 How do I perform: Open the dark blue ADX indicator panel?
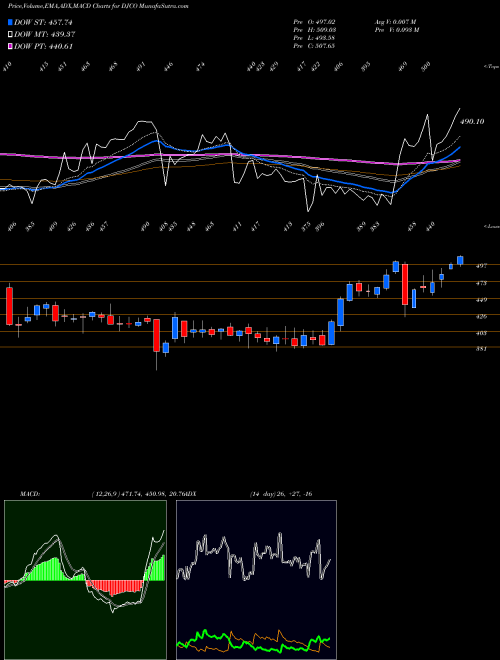(256, 580)
